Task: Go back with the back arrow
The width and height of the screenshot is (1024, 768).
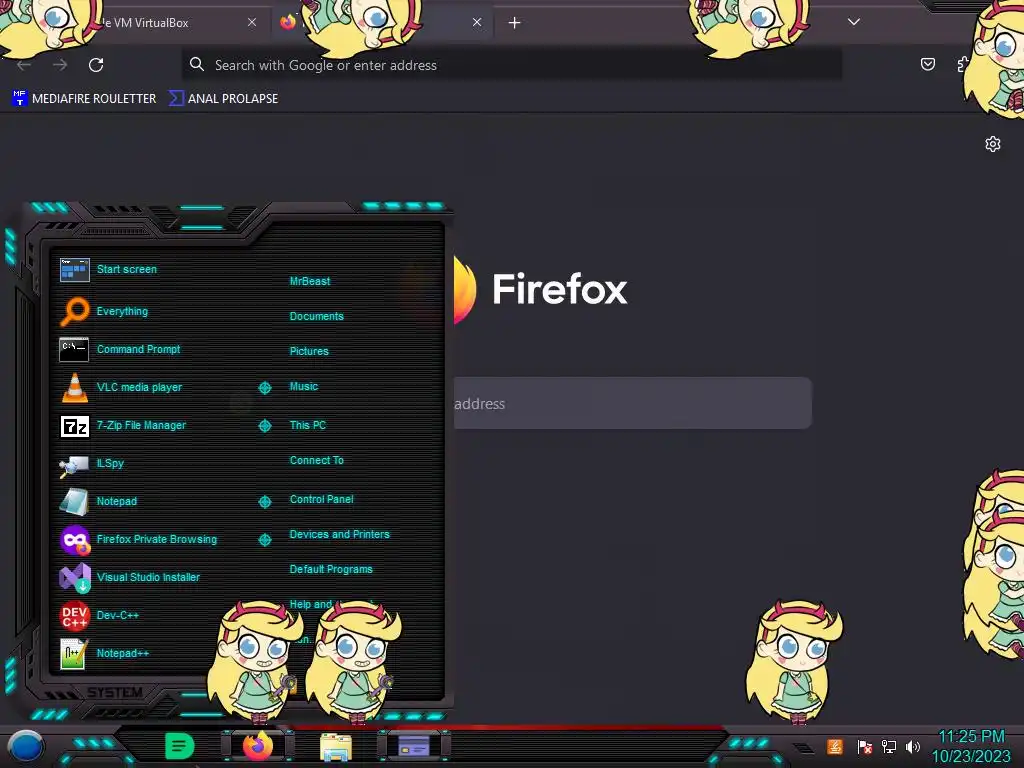Action: click(x=24, y=65)
